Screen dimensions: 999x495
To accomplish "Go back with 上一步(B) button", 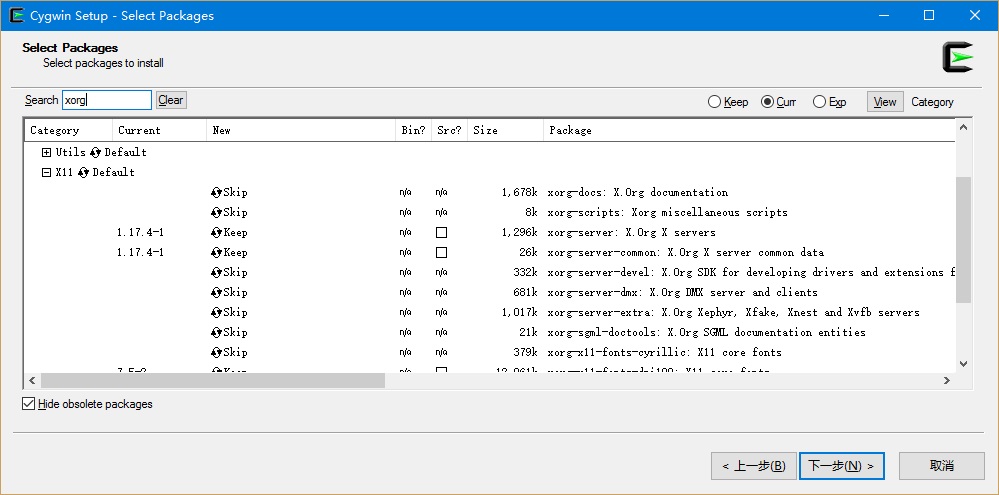I will click(x=754, y=466).
